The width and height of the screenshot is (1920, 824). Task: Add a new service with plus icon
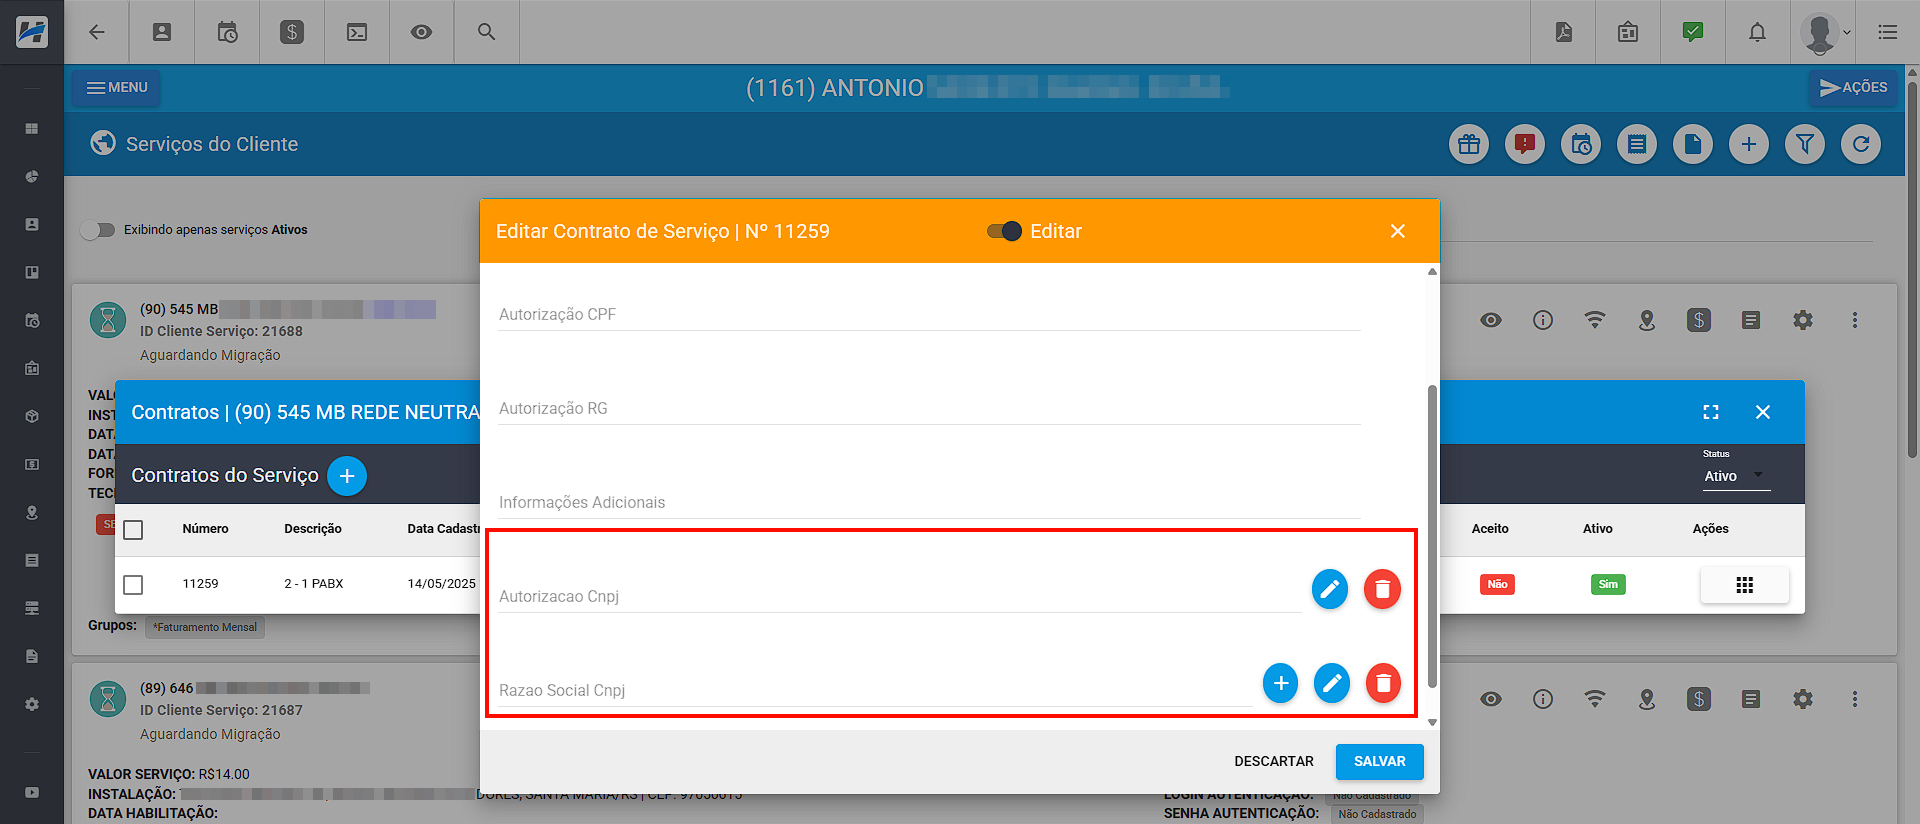(1749, 144)
